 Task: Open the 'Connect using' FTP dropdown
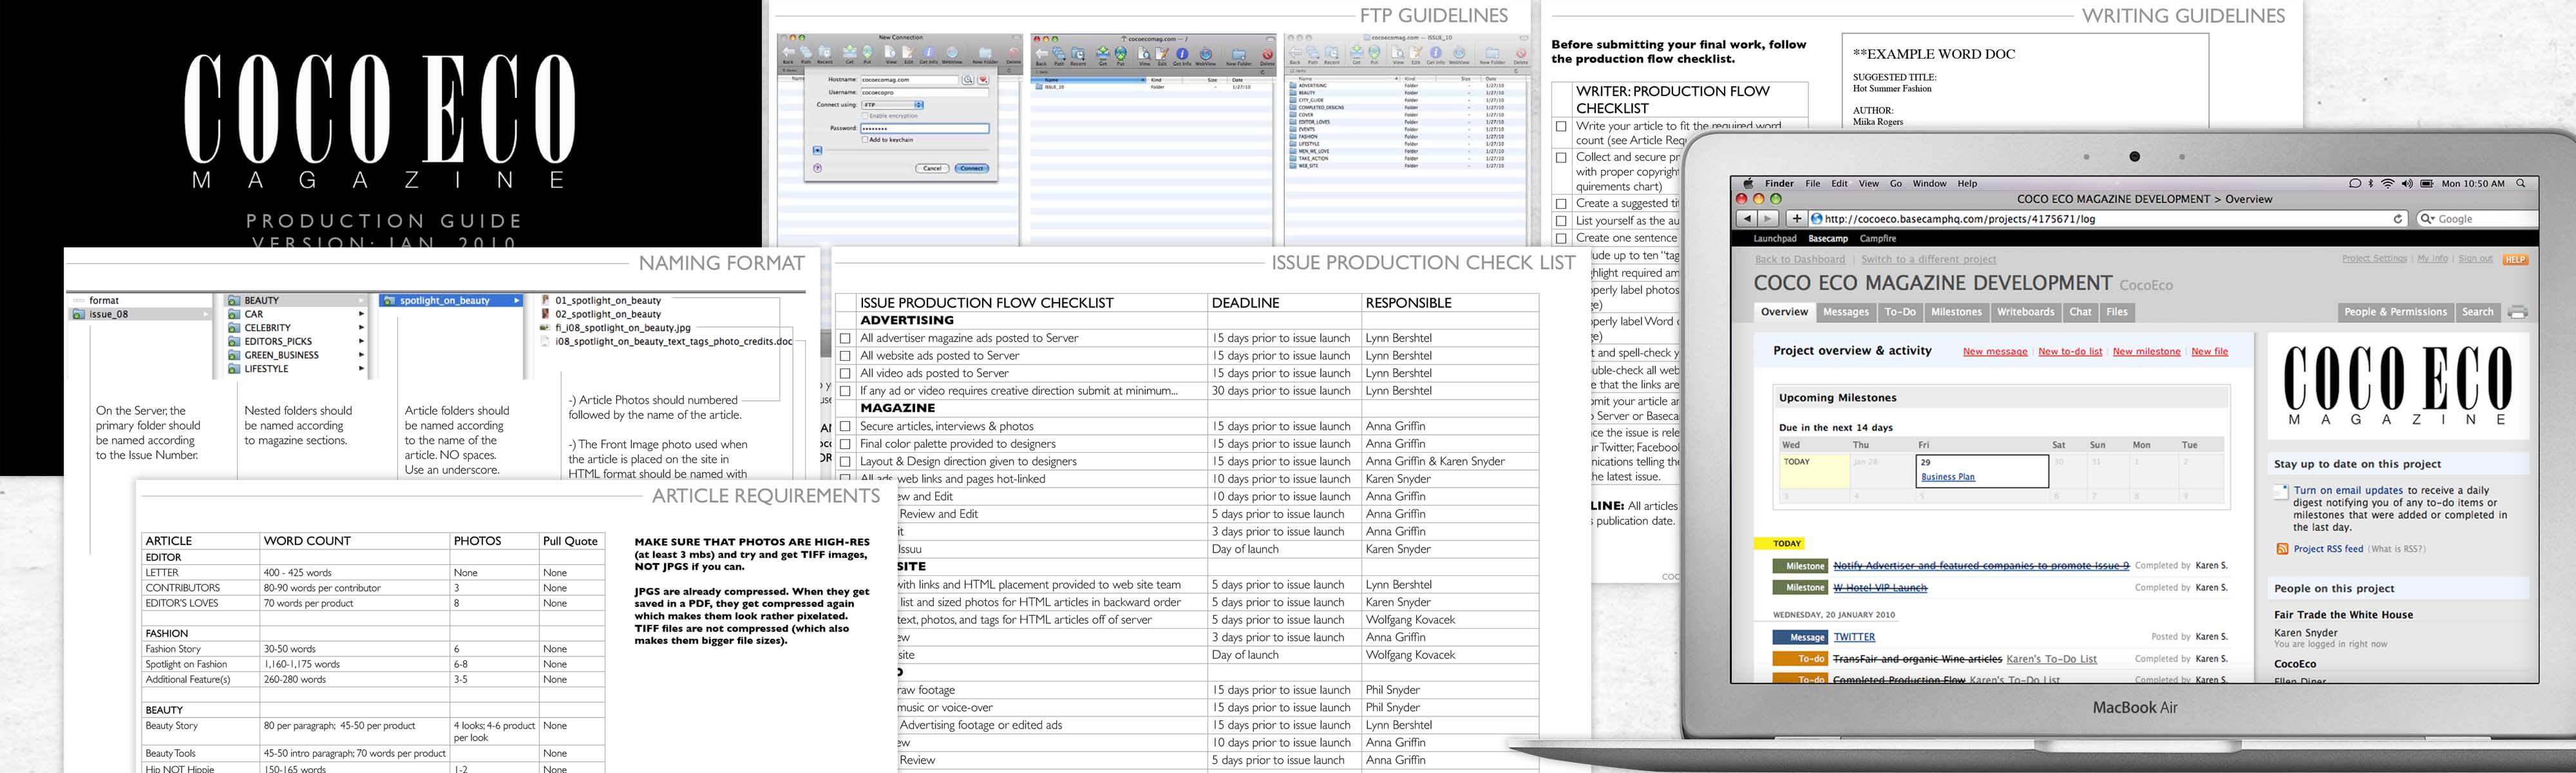pyautogui.click(x=893, y=105)
